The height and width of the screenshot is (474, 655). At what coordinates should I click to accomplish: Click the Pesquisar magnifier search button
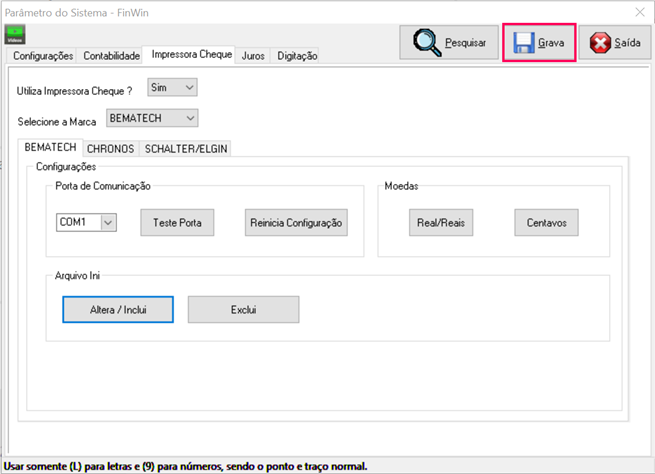pyautogui.click(x=449, y=44)
